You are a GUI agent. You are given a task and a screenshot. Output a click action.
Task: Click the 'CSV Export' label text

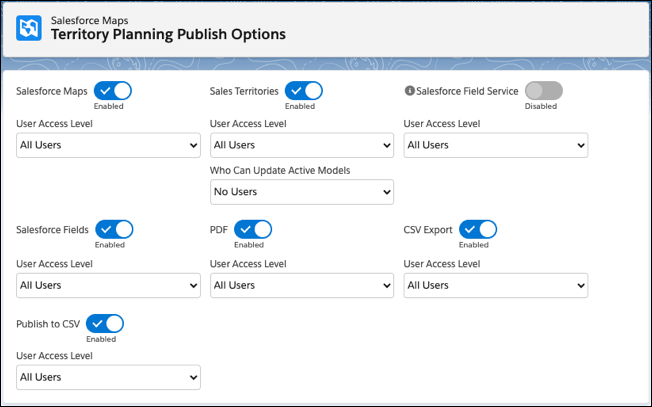(428, 230)
